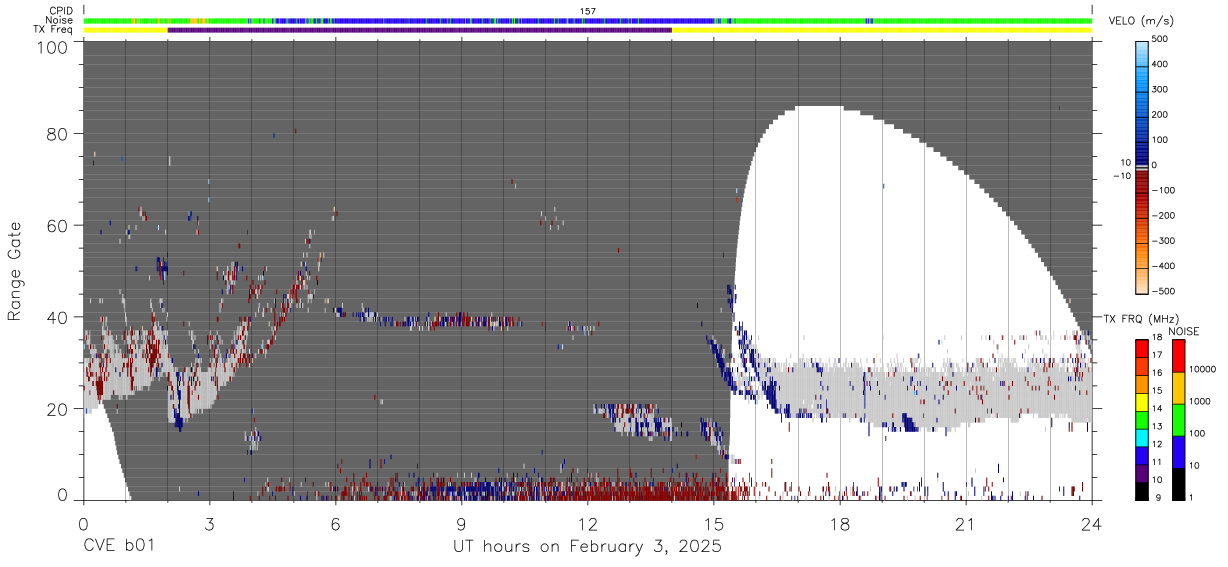The height and width of the screenshot is (567, 1228).
Task: Click the Range Gate y-axis title
Action: (15, 271)
